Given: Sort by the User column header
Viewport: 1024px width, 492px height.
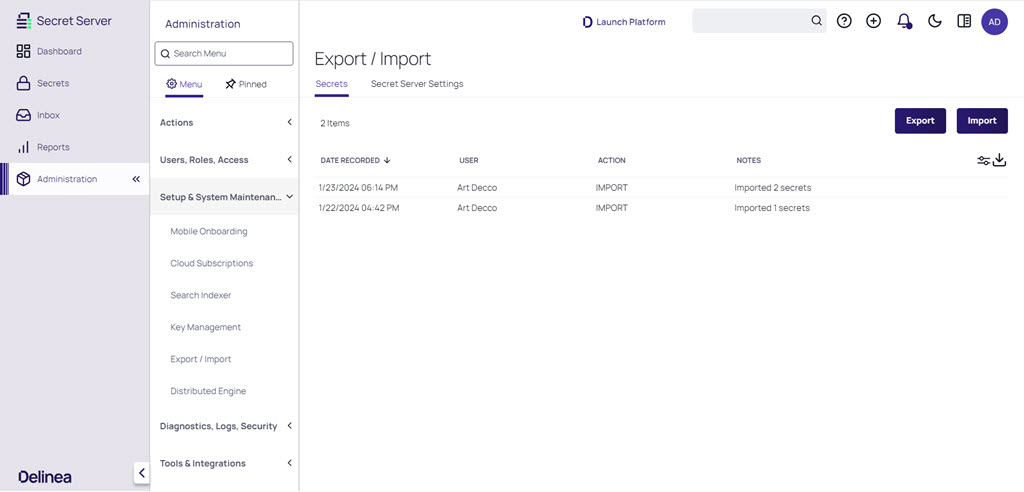Looking at the screenshot, I should click(x=469, y=161).
